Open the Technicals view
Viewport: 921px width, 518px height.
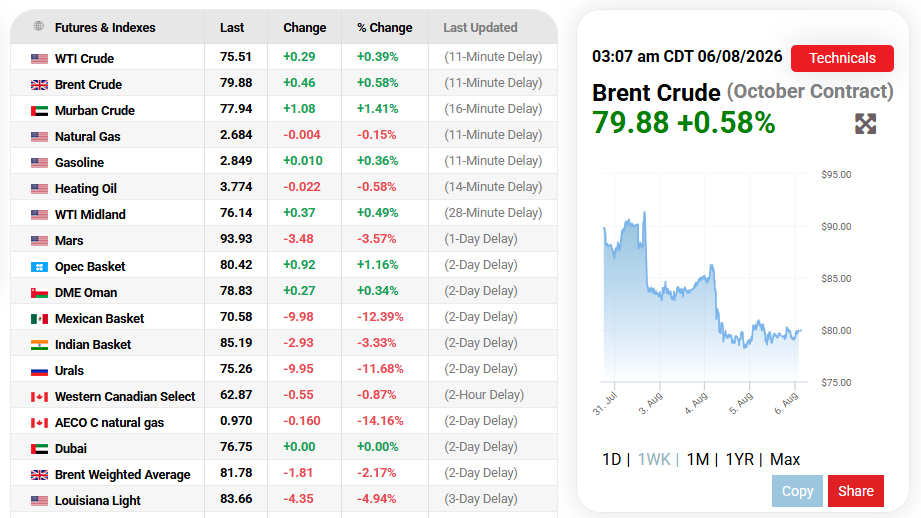point(842,58)
